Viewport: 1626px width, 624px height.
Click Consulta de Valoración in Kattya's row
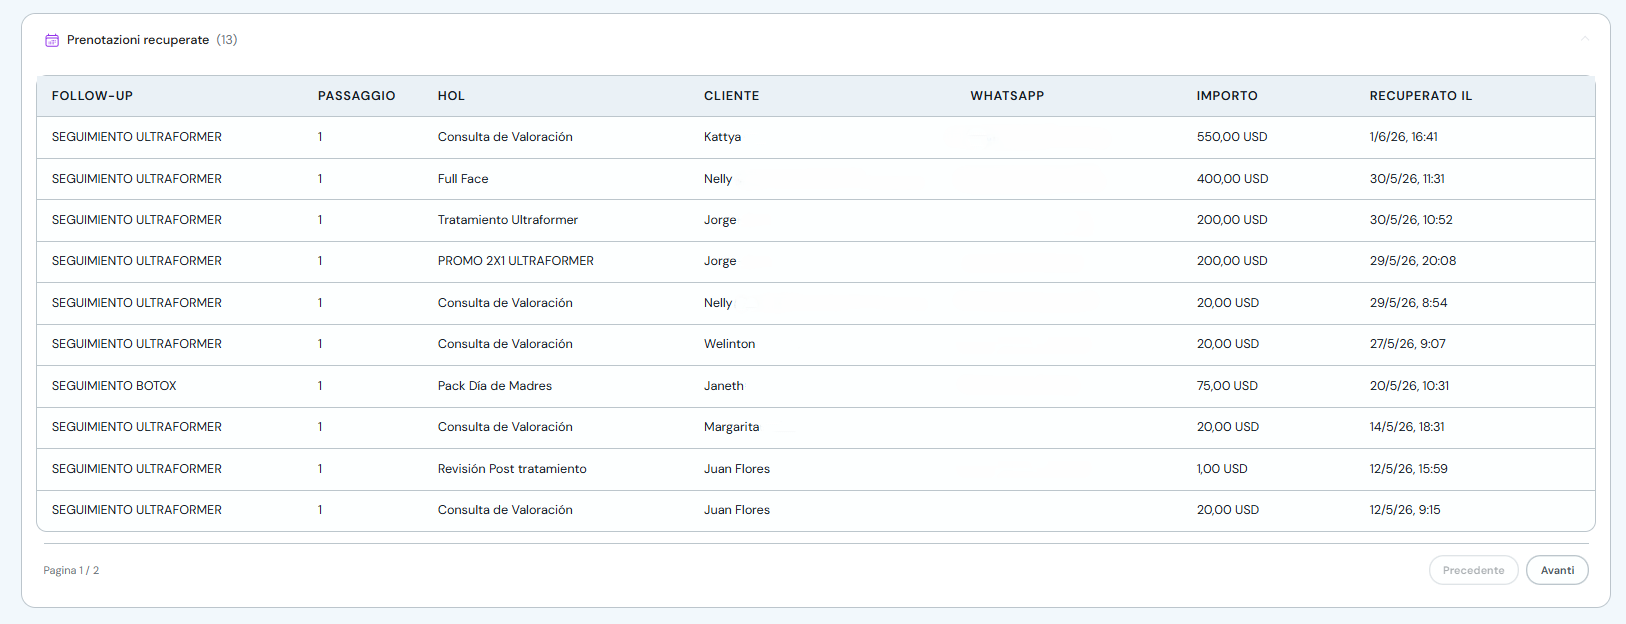tap(505, 137)
